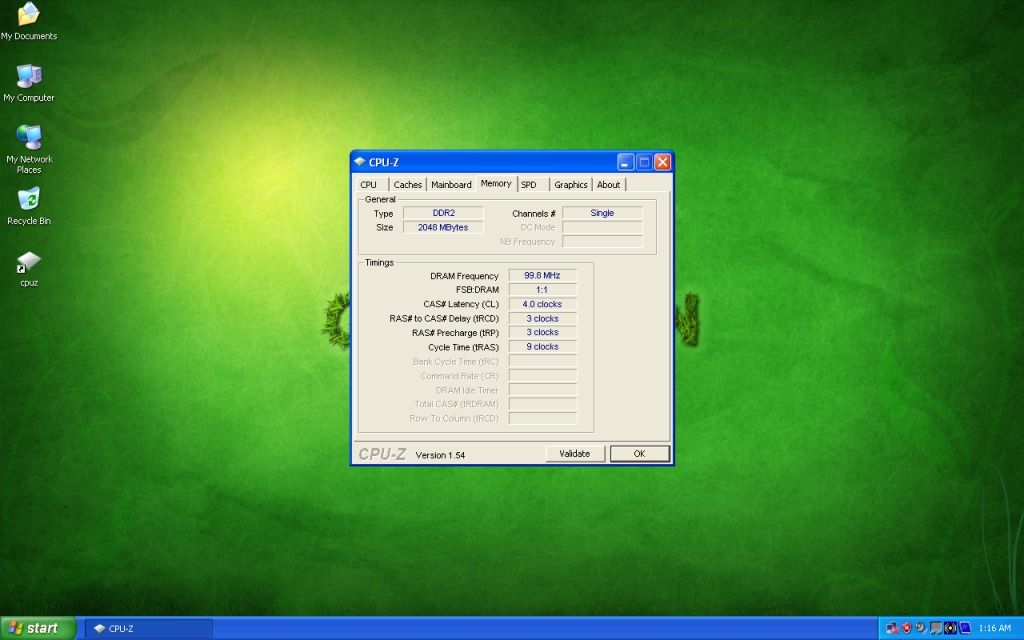Click the Cycle Time value 9 clocks
1024x640 pixels.
pos(543,347)
